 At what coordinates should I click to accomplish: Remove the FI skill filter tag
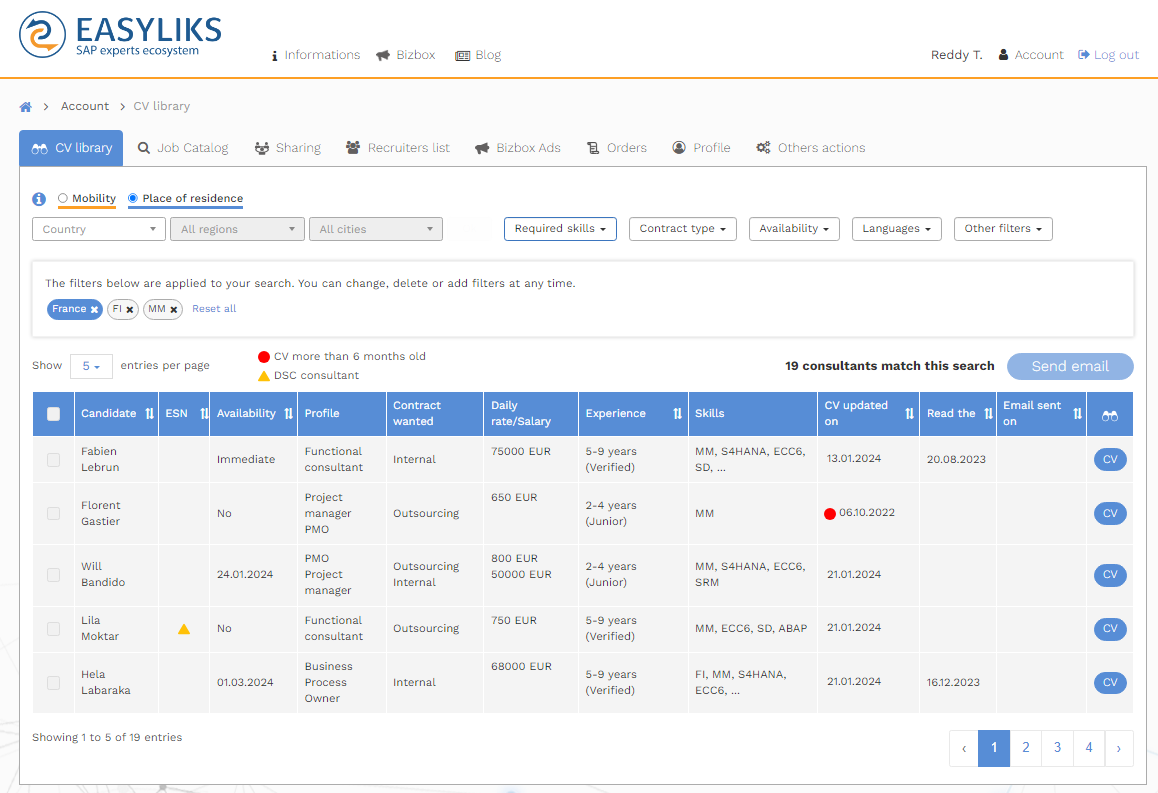click(x=130, y=310)
